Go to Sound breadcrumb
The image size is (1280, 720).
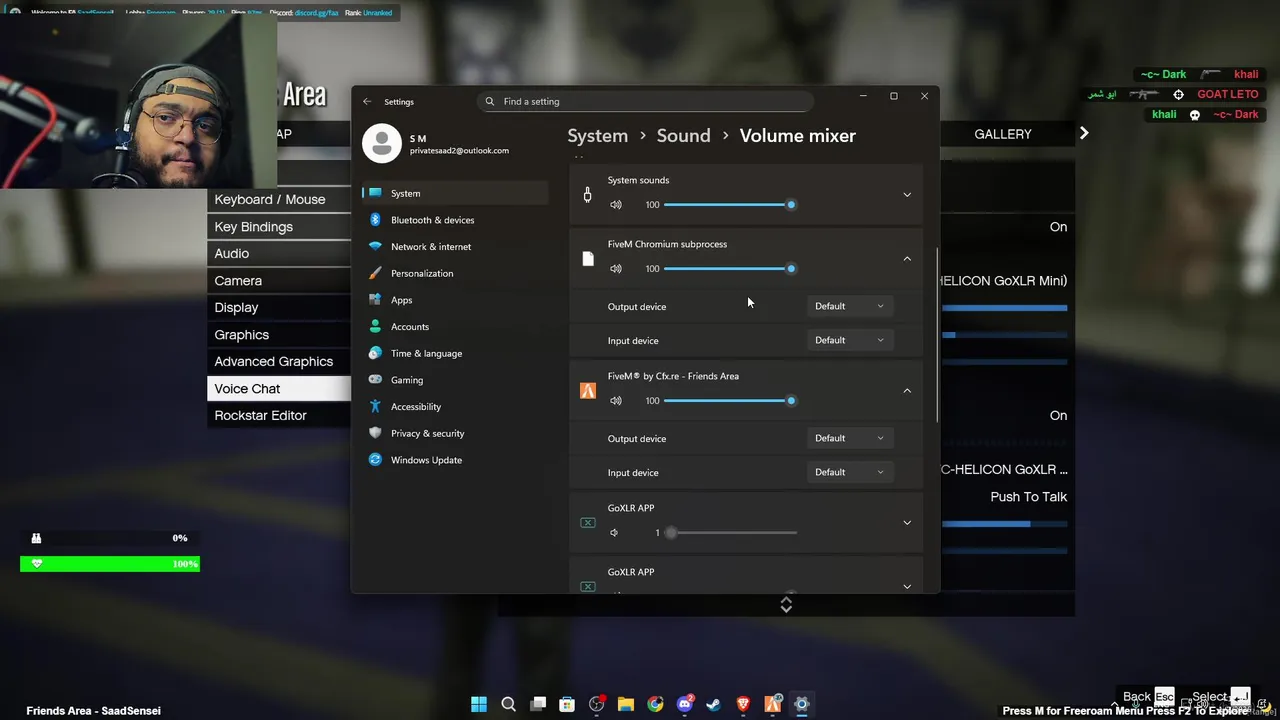[684, 136]
